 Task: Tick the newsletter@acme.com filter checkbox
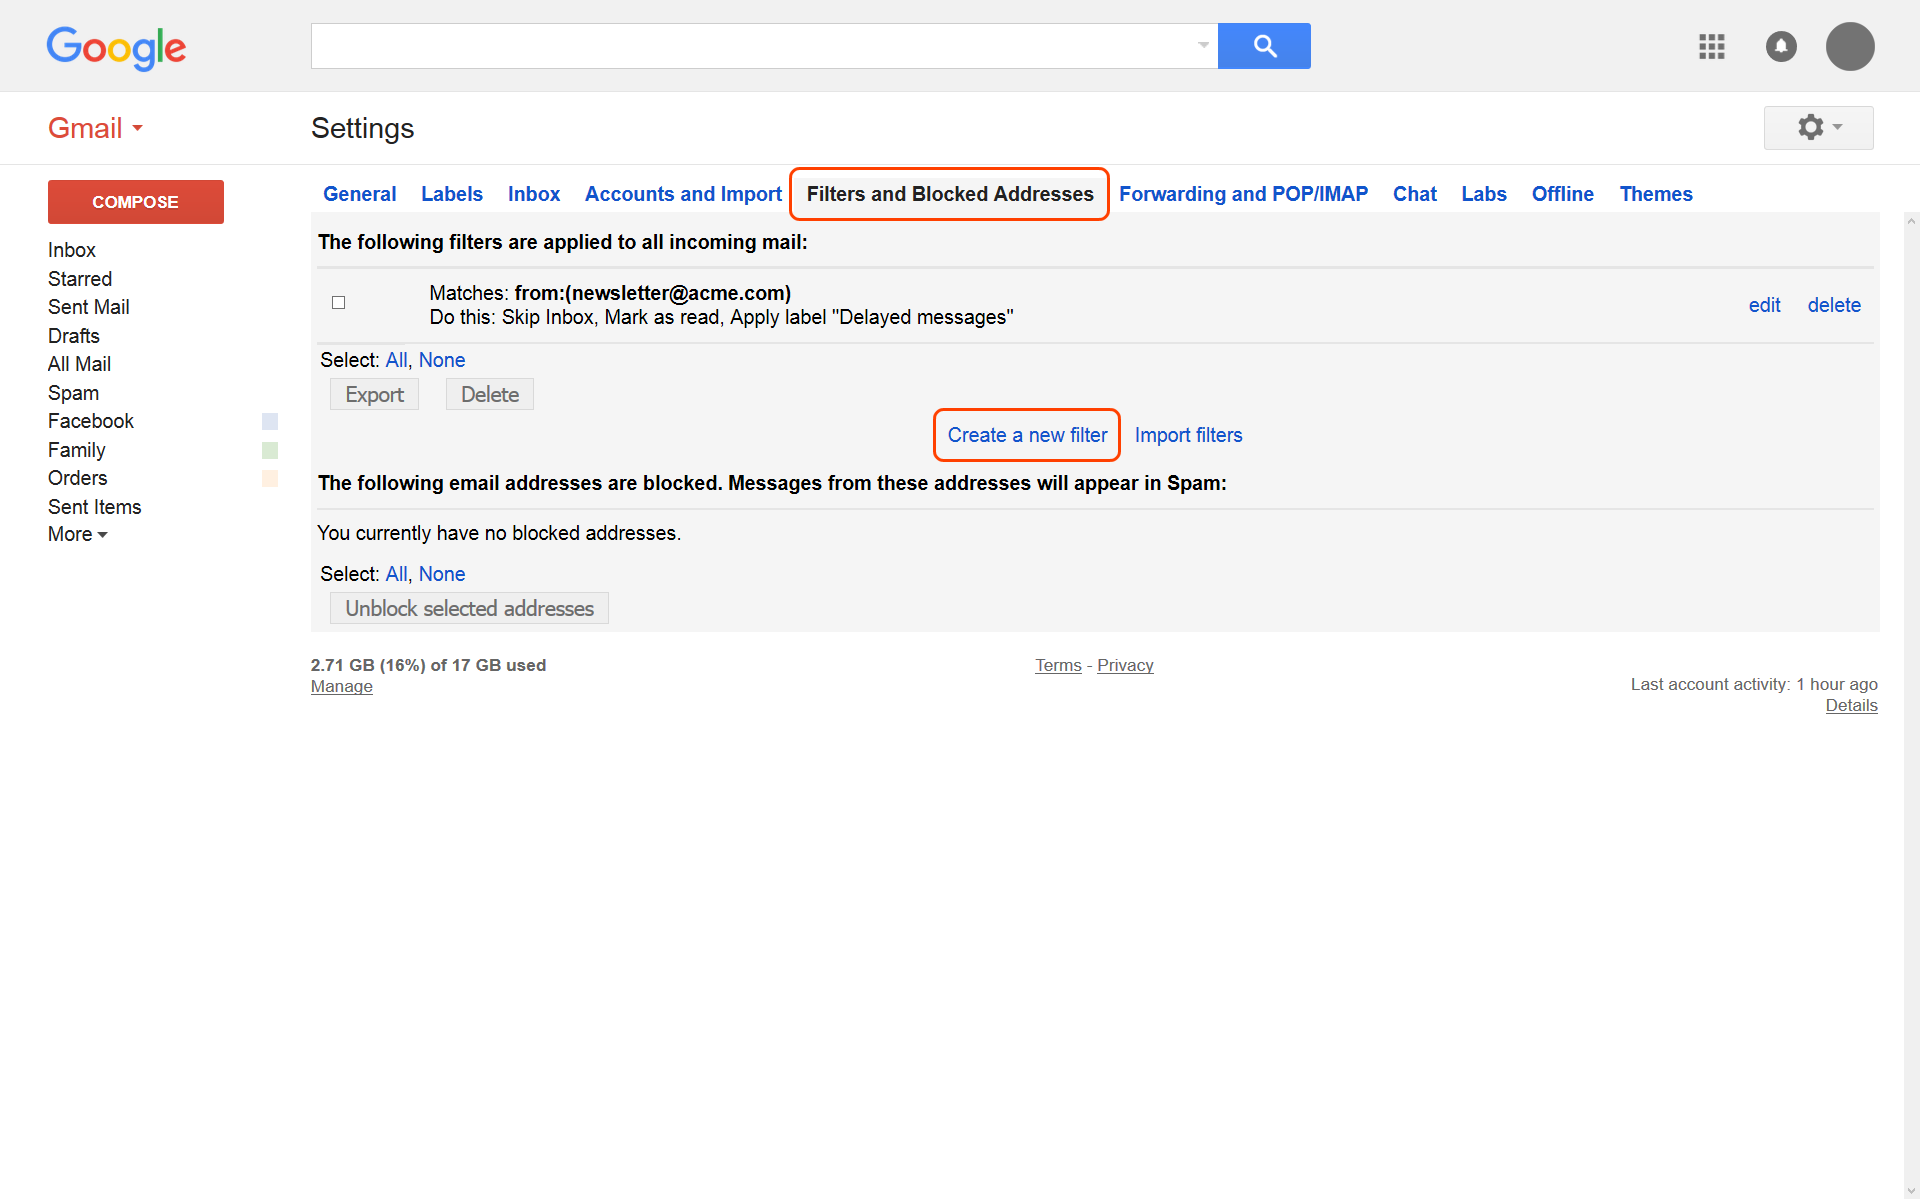coord(339,303)
